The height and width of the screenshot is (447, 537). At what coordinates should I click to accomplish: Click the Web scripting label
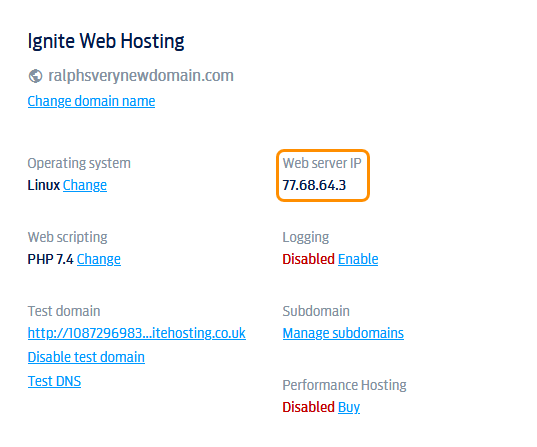67,237
